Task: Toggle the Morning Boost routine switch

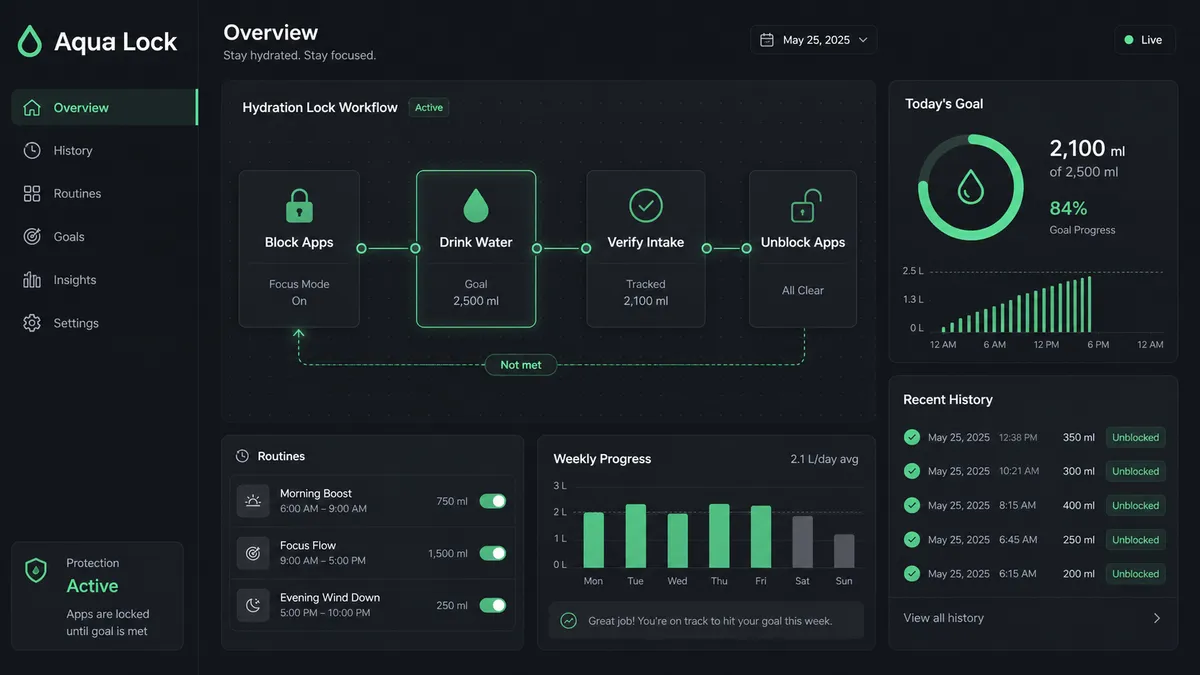Action: (493, 501)
